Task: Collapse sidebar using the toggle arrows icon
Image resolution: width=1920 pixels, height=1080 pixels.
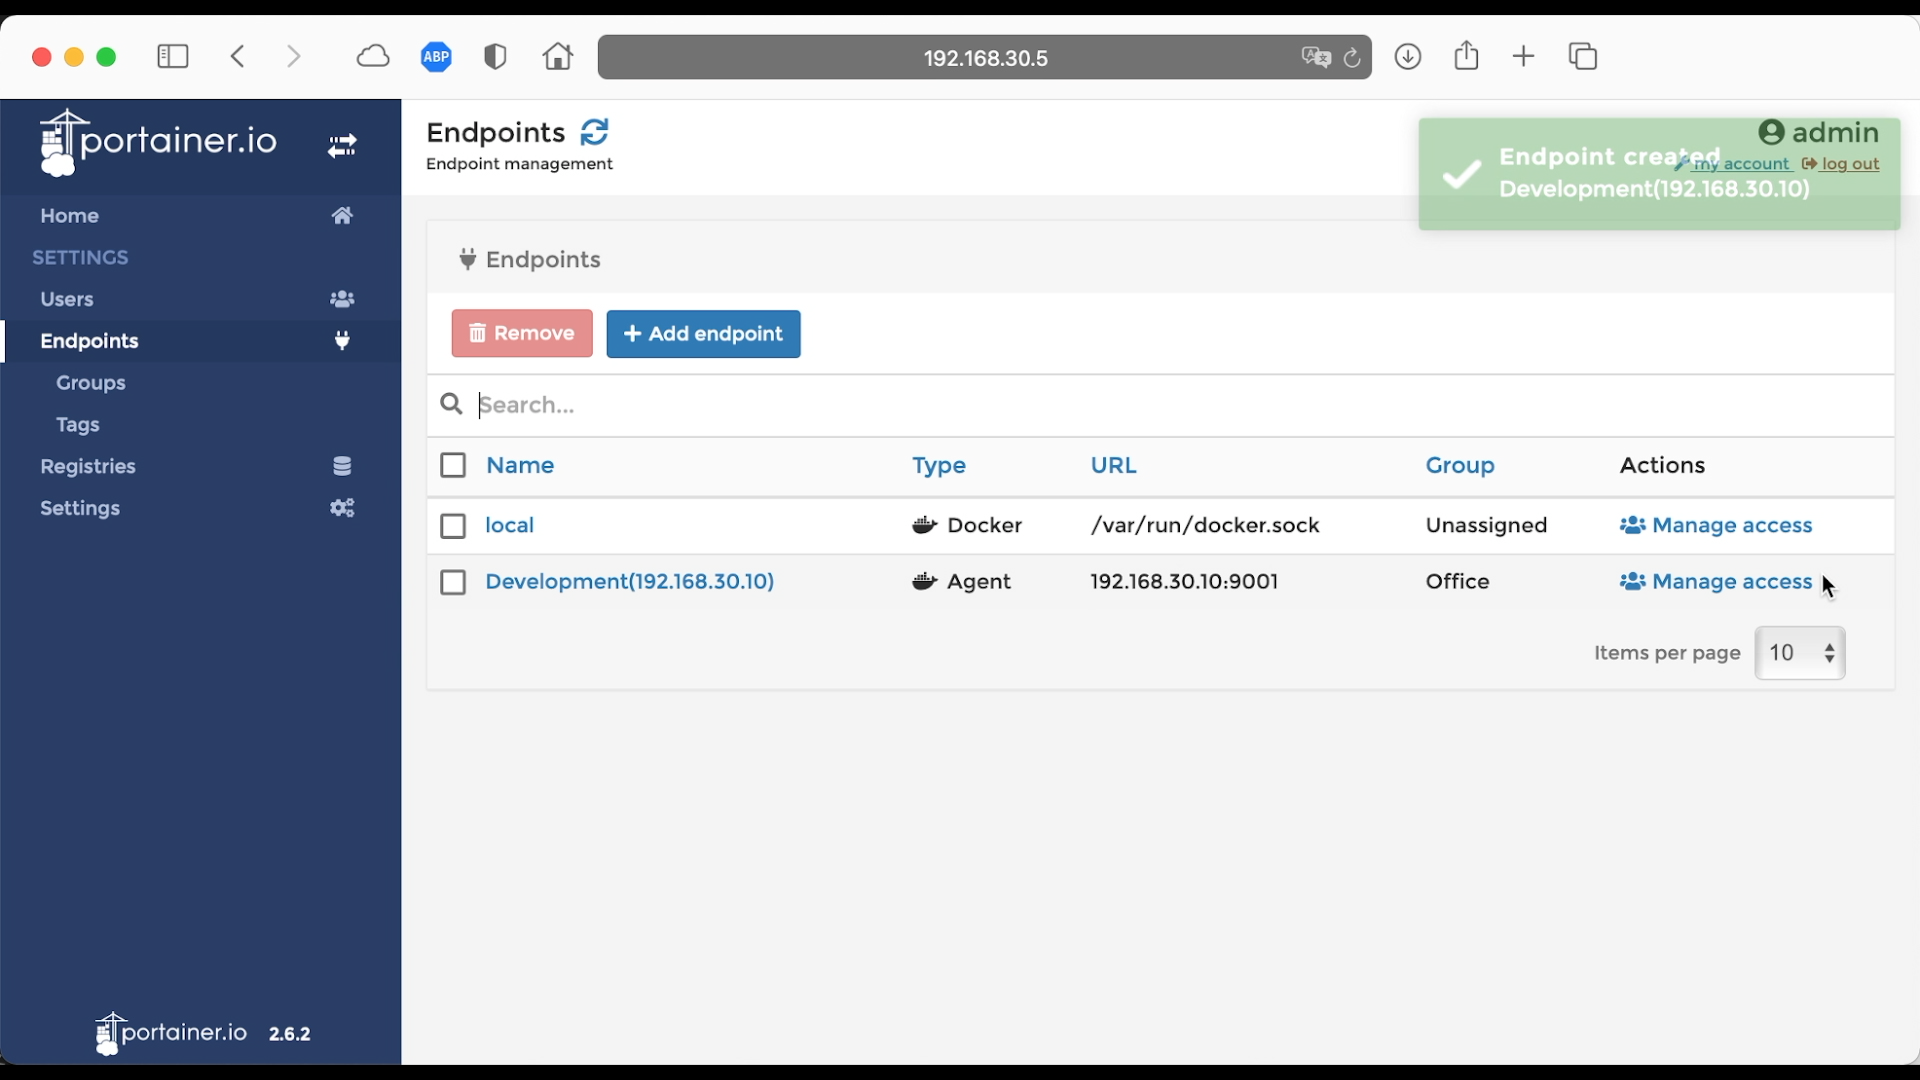Action: pos(342,146)
